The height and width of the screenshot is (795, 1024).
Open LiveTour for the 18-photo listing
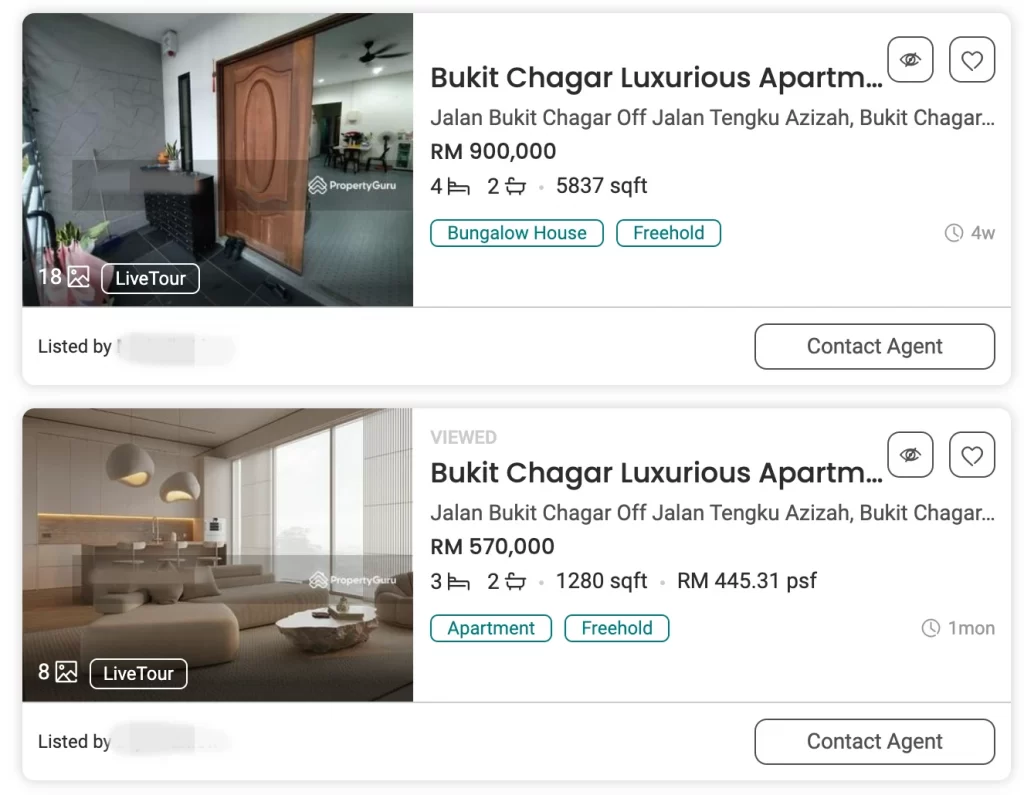click(x=150, y=278)
